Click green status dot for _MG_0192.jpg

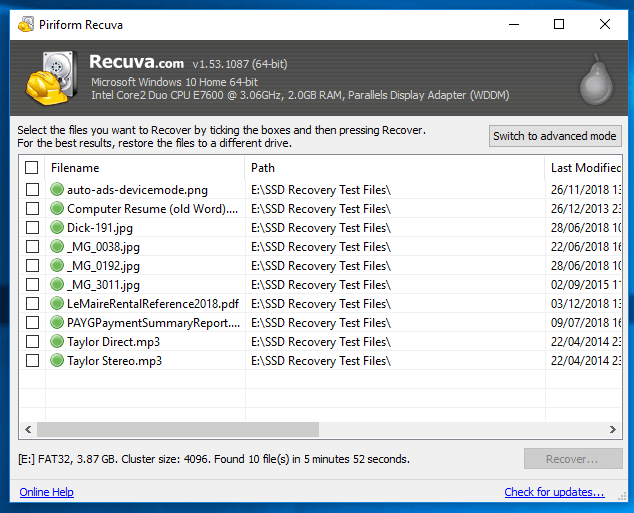coord(57,265)
